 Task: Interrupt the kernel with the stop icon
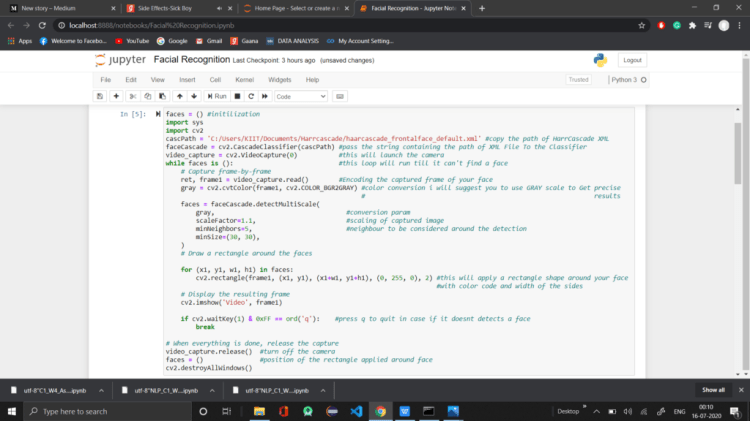click(237, 96)
